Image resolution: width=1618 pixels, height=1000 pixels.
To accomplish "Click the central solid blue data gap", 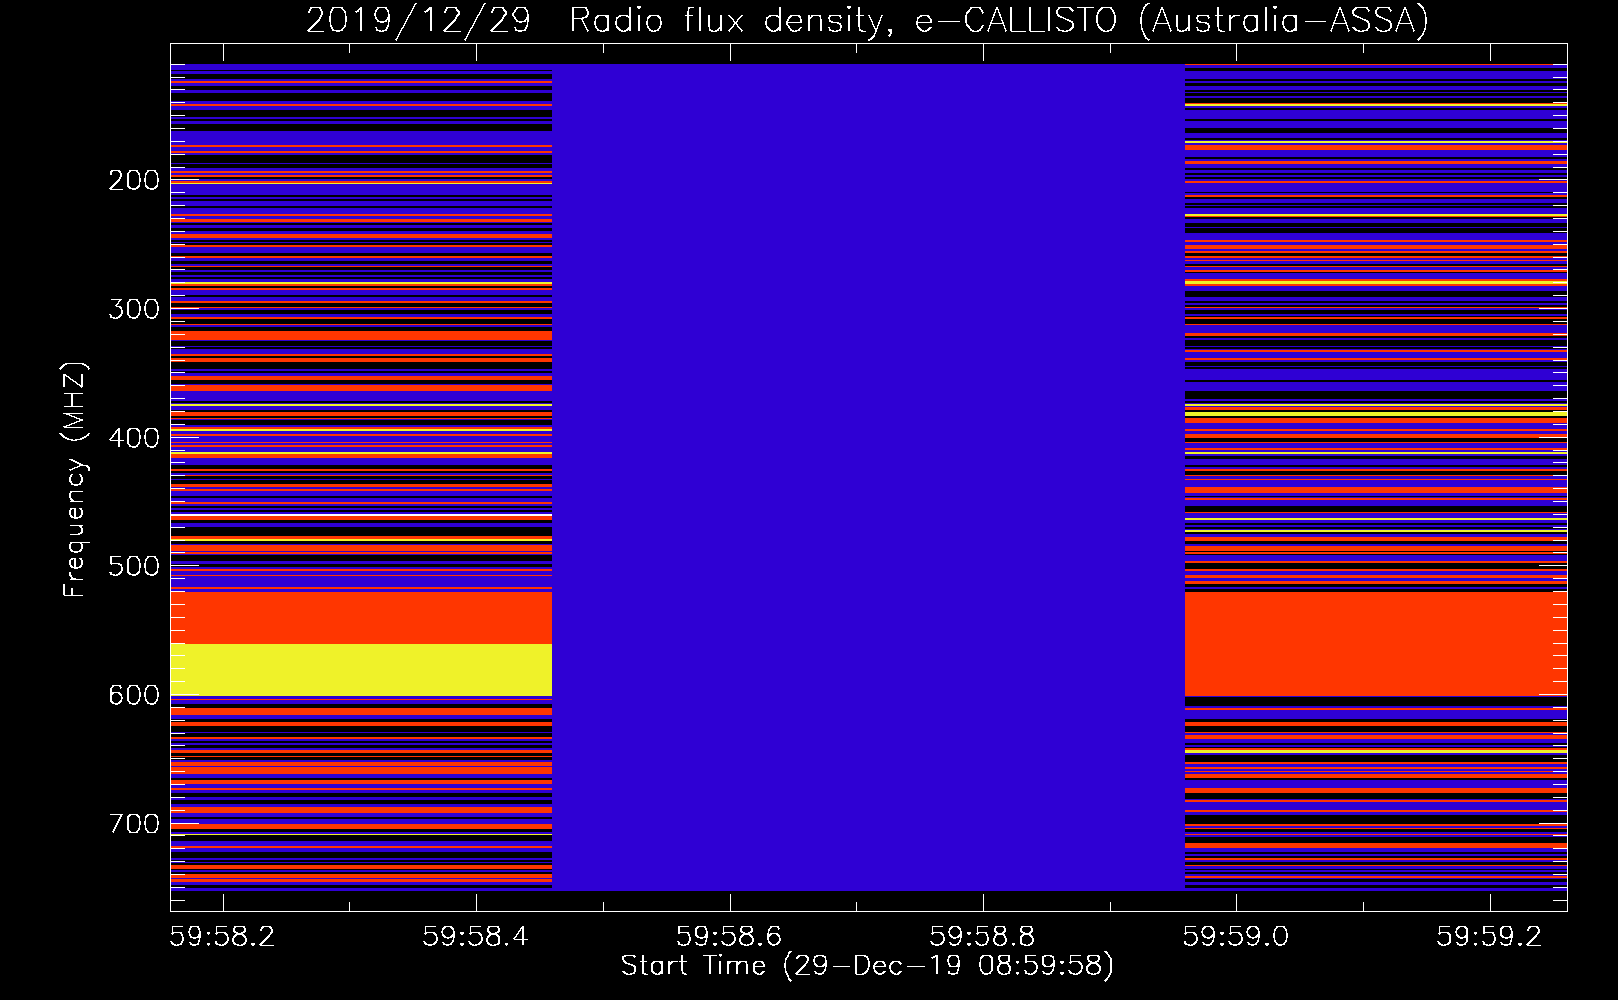I will click(x=868, y=477).
